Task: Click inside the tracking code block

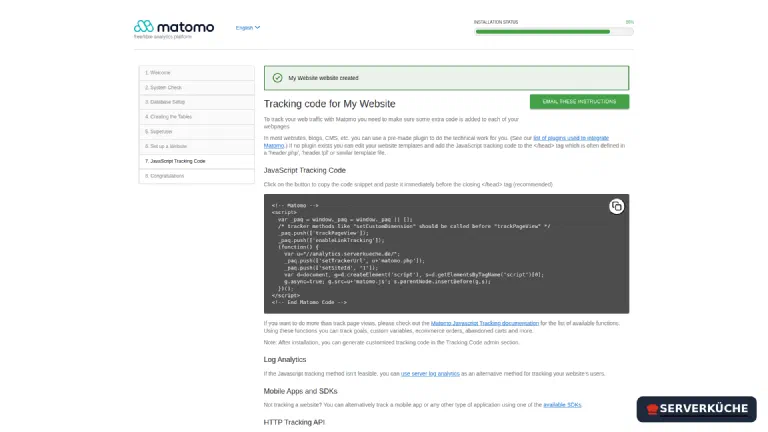Action: click(446, 254)
